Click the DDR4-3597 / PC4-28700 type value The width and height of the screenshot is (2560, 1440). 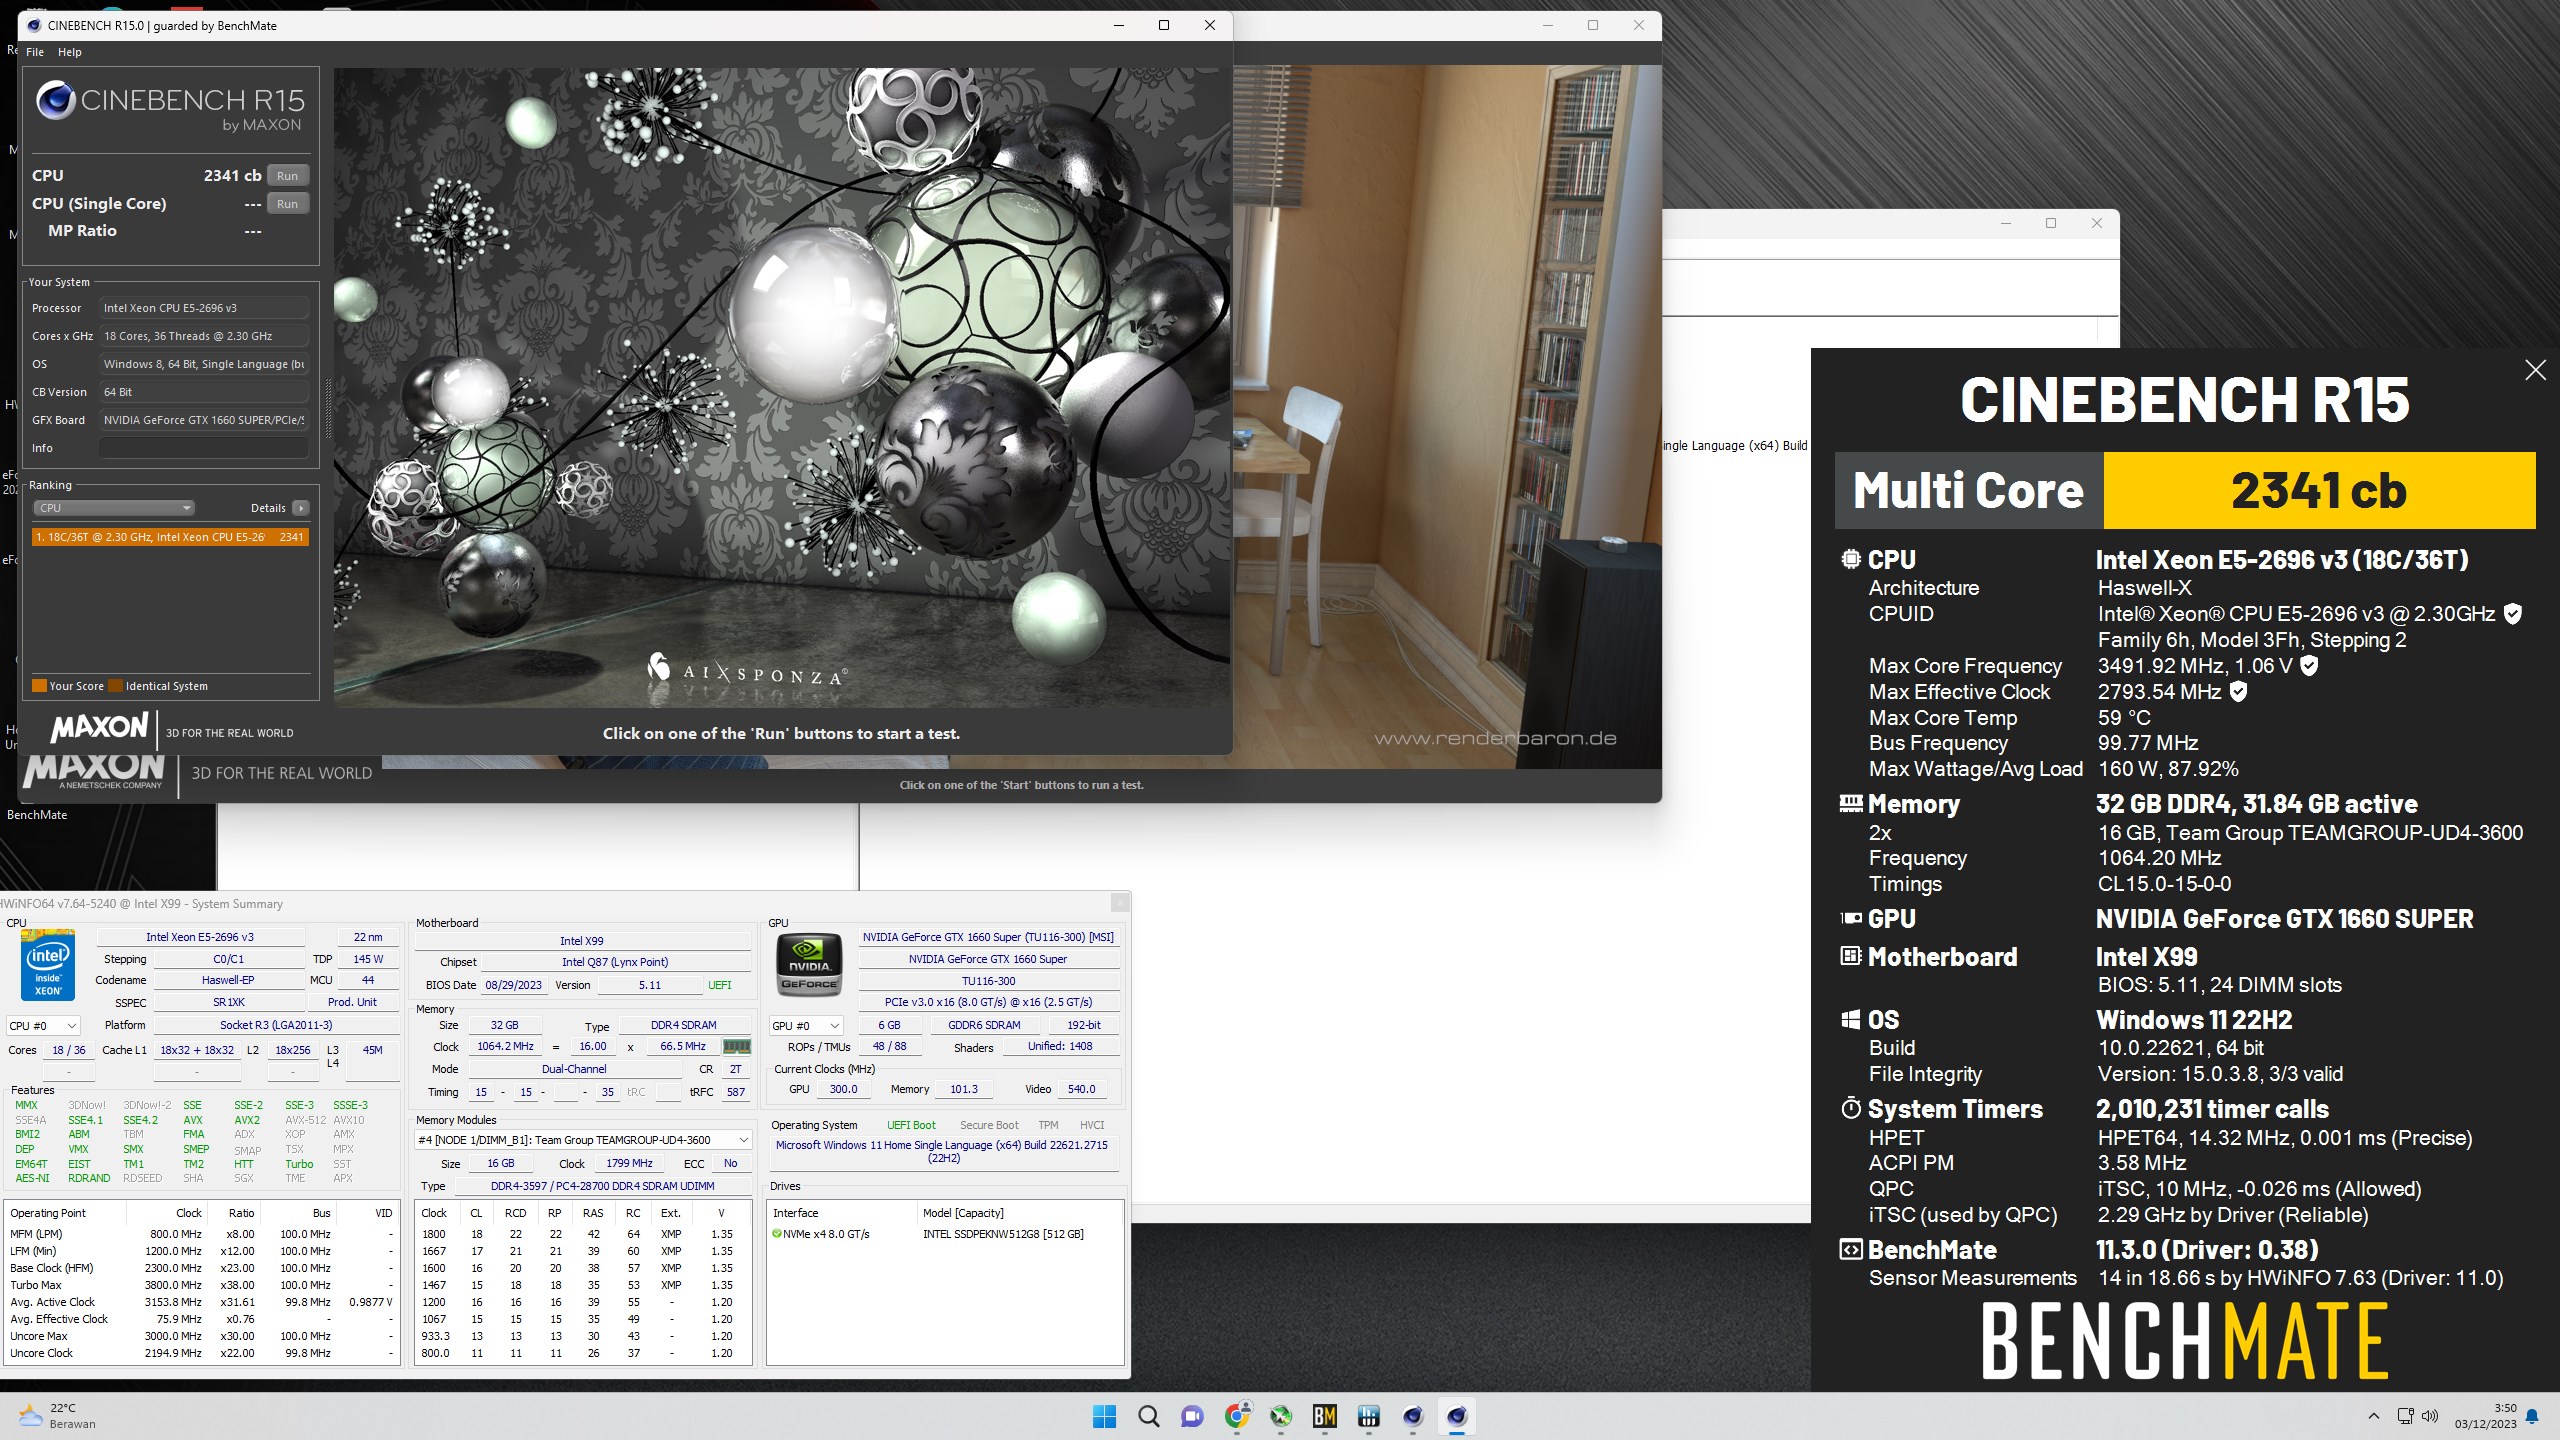pyautogui.click(x=602, y=1186)
